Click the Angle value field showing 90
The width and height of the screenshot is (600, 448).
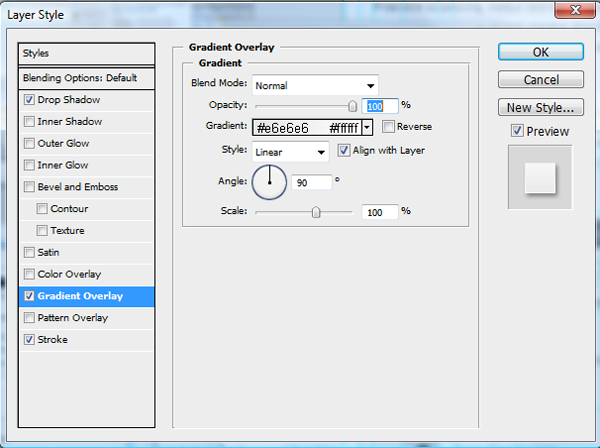[x=311, y=182]
